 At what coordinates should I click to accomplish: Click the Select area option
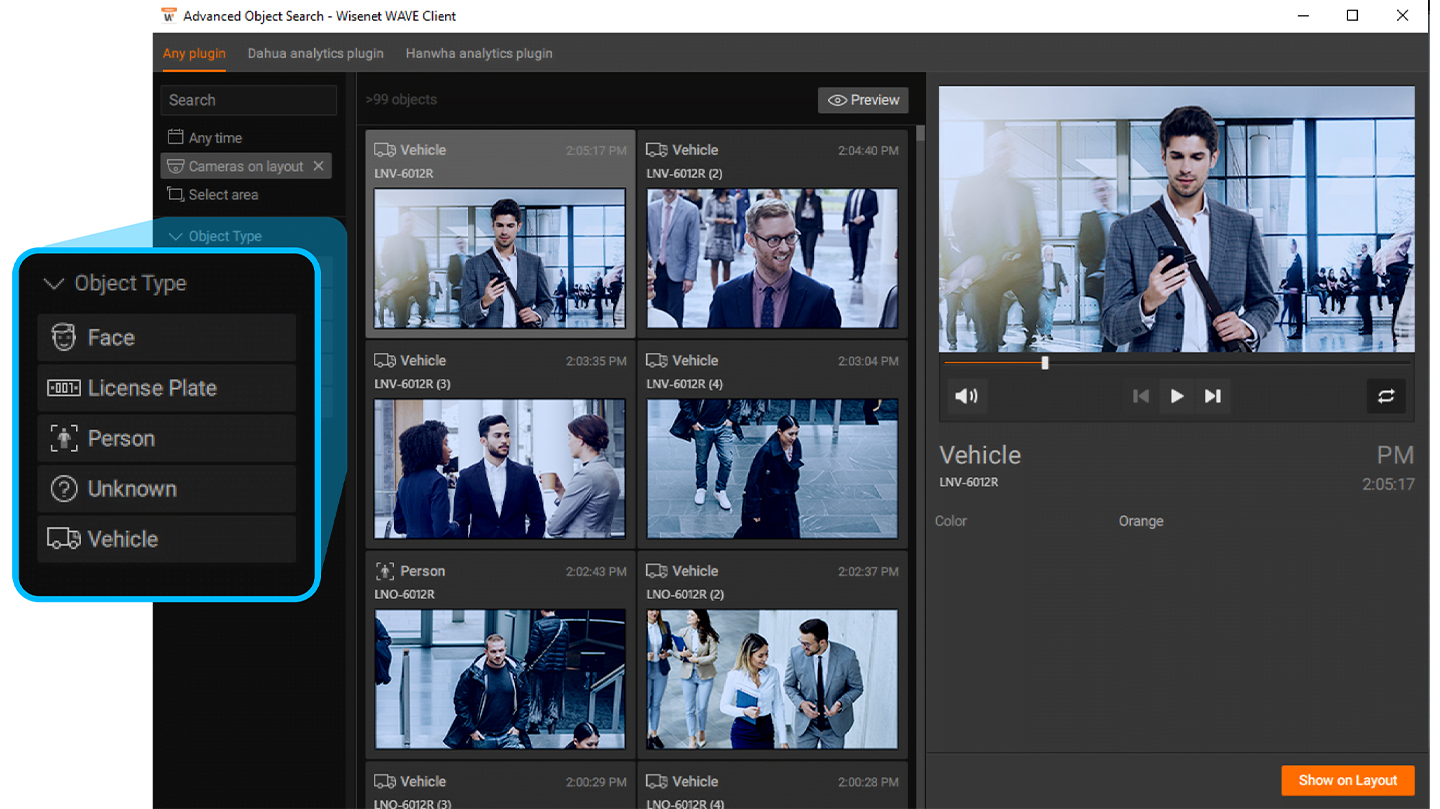click(222, 195)
